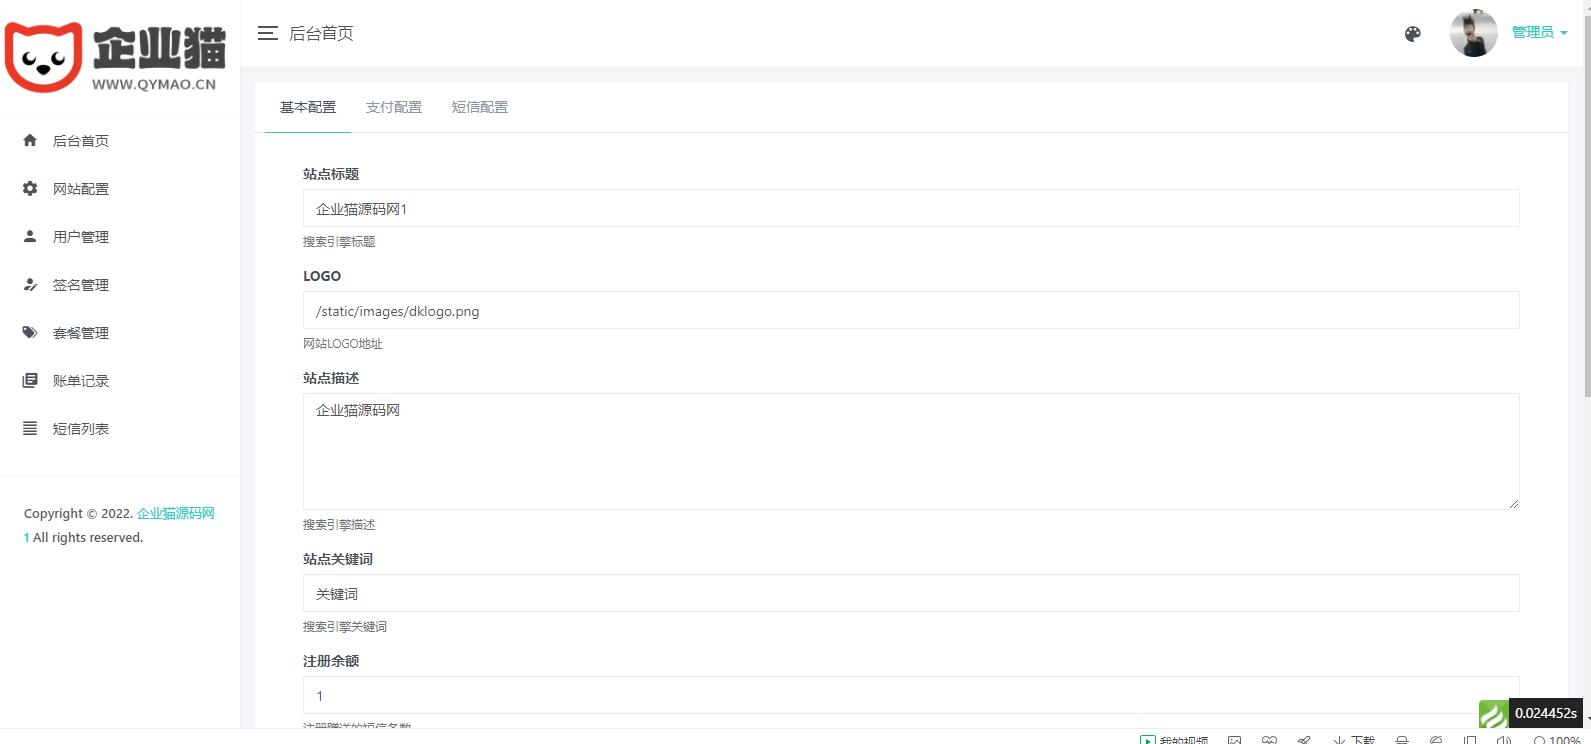Click the 搜索引擎关键词 hint text
Image resolution: width=1591 pixels, height=744 pixels.
click(345, 626)
